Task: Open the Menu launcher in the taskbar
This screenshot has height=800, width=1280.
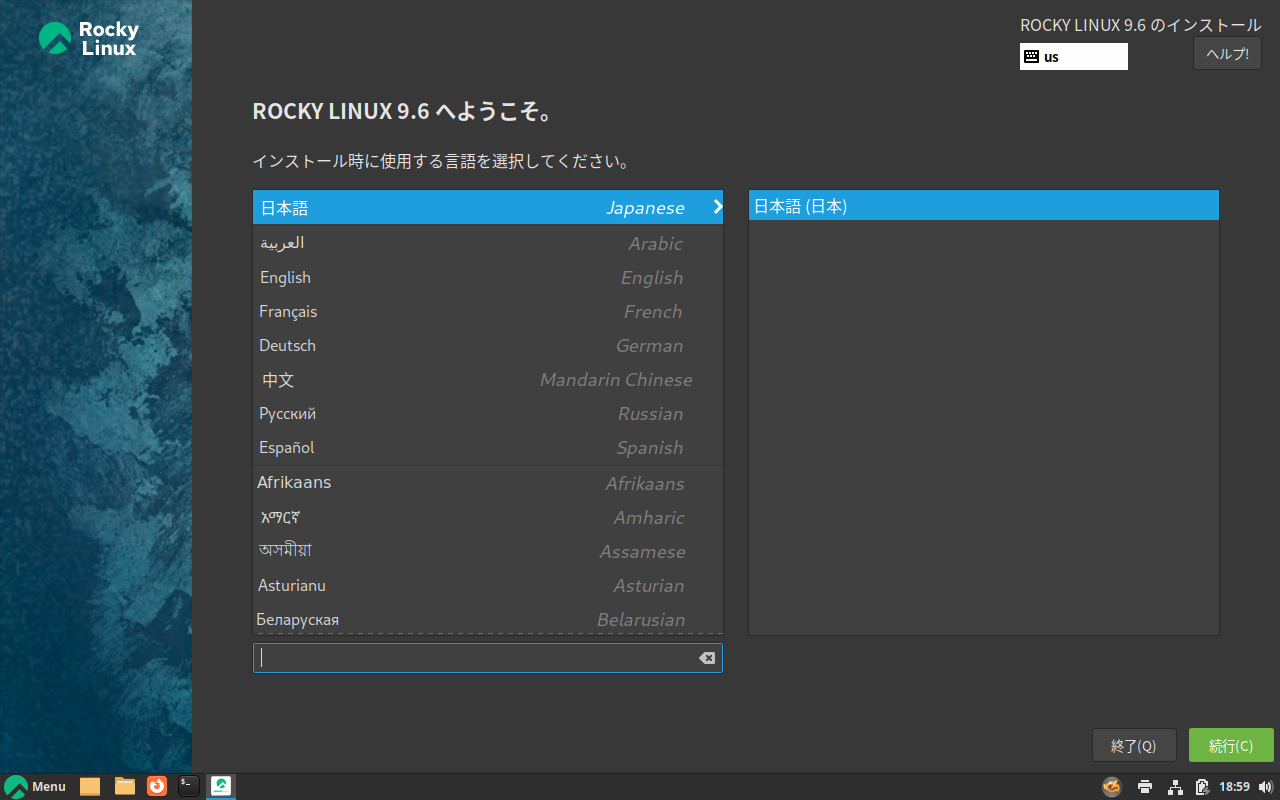Action: 36,786
